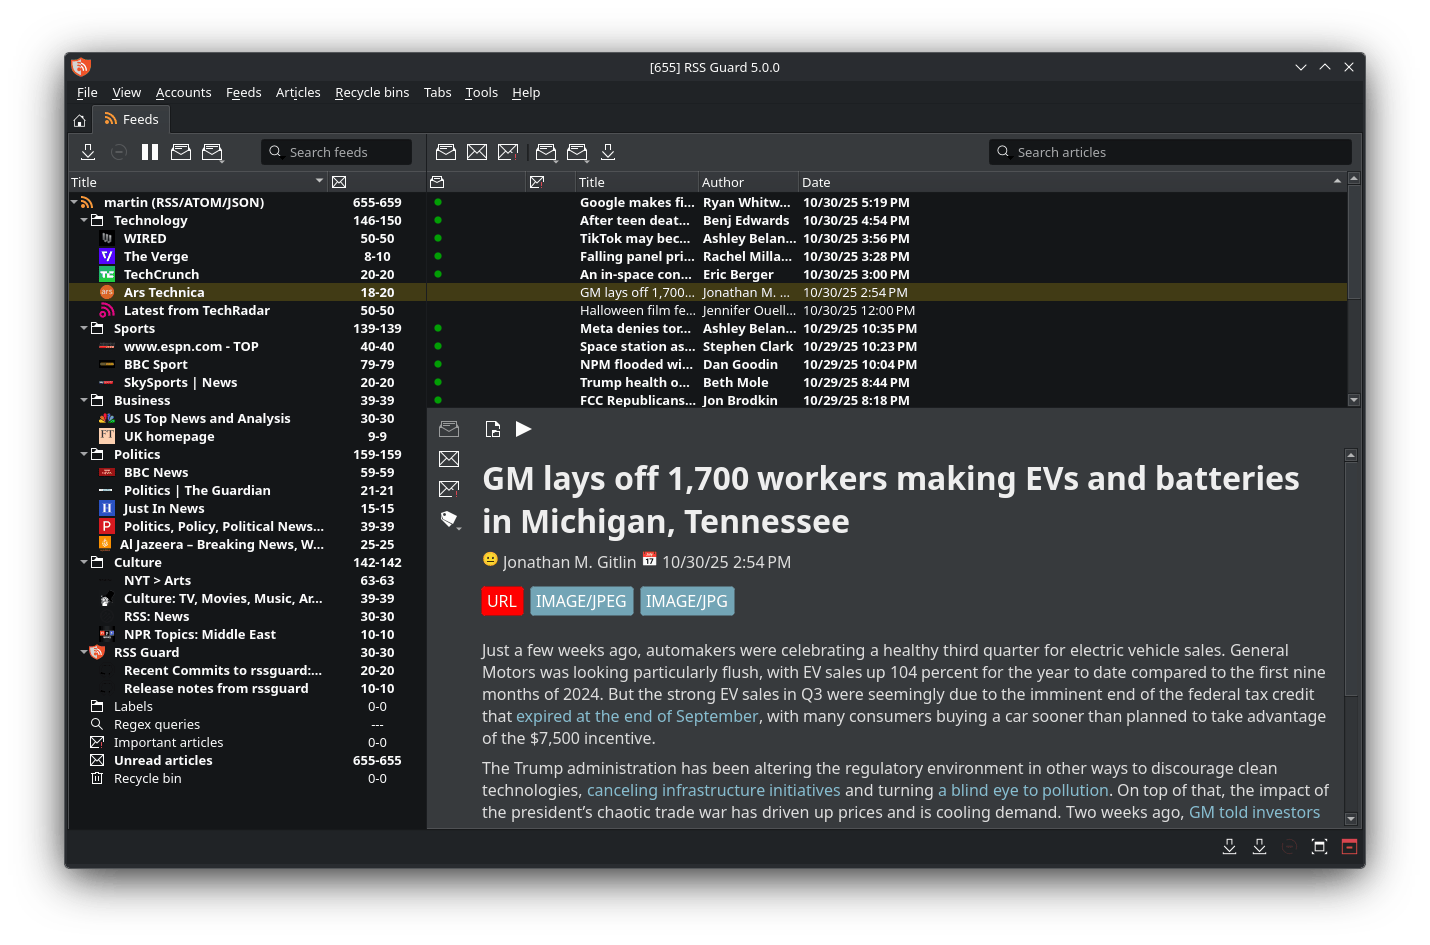Screen dimensions: 1430x945
Task: Collapse the Politics folder
Action: [x=84, y=454]
